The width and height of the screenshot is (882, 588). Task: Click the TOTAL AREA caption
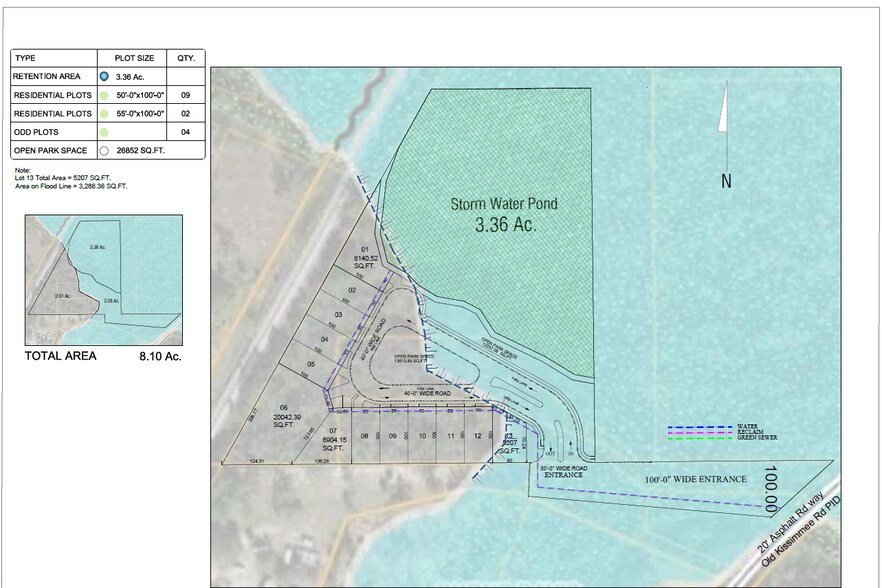click(61, 356)
